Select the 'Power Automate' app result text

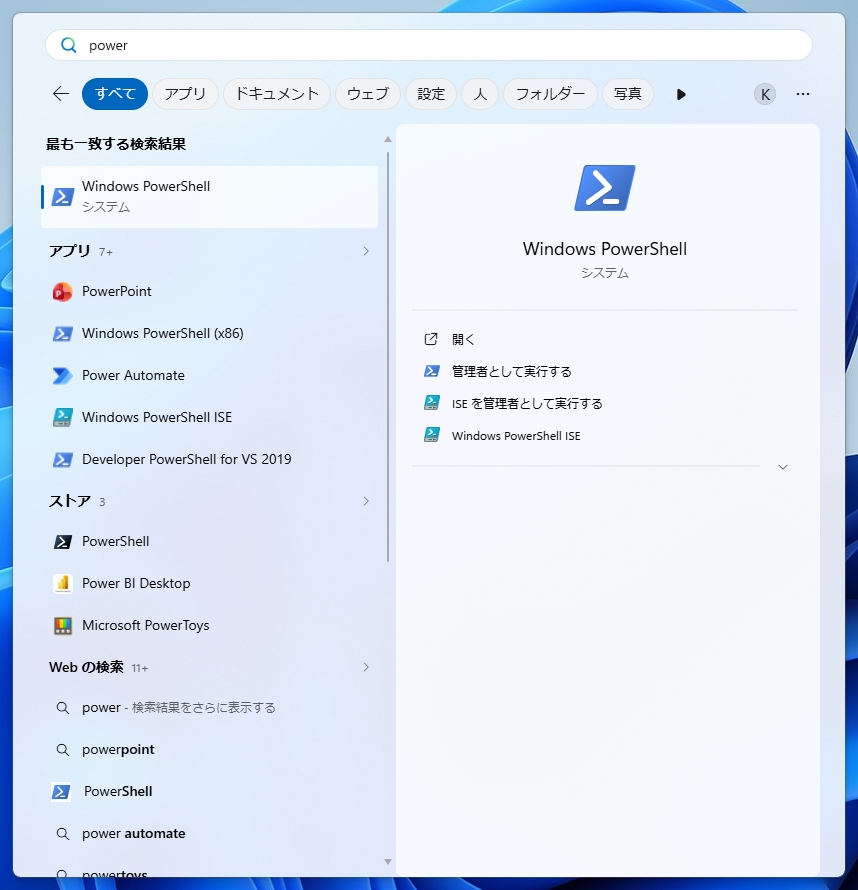pos(133,375)
